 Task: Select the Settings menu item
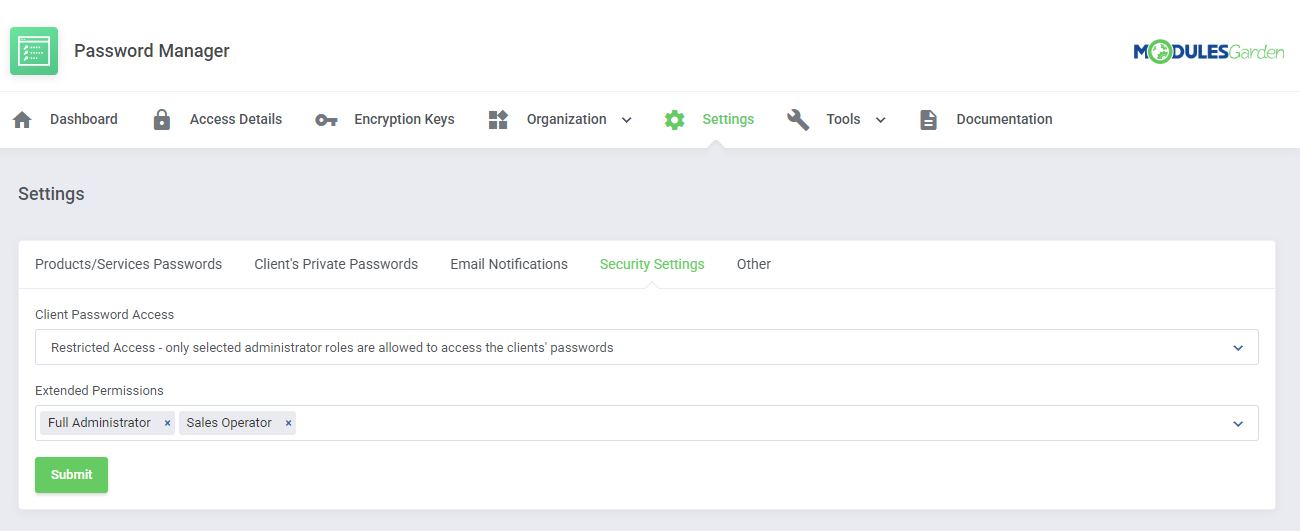tap(728, 119)
